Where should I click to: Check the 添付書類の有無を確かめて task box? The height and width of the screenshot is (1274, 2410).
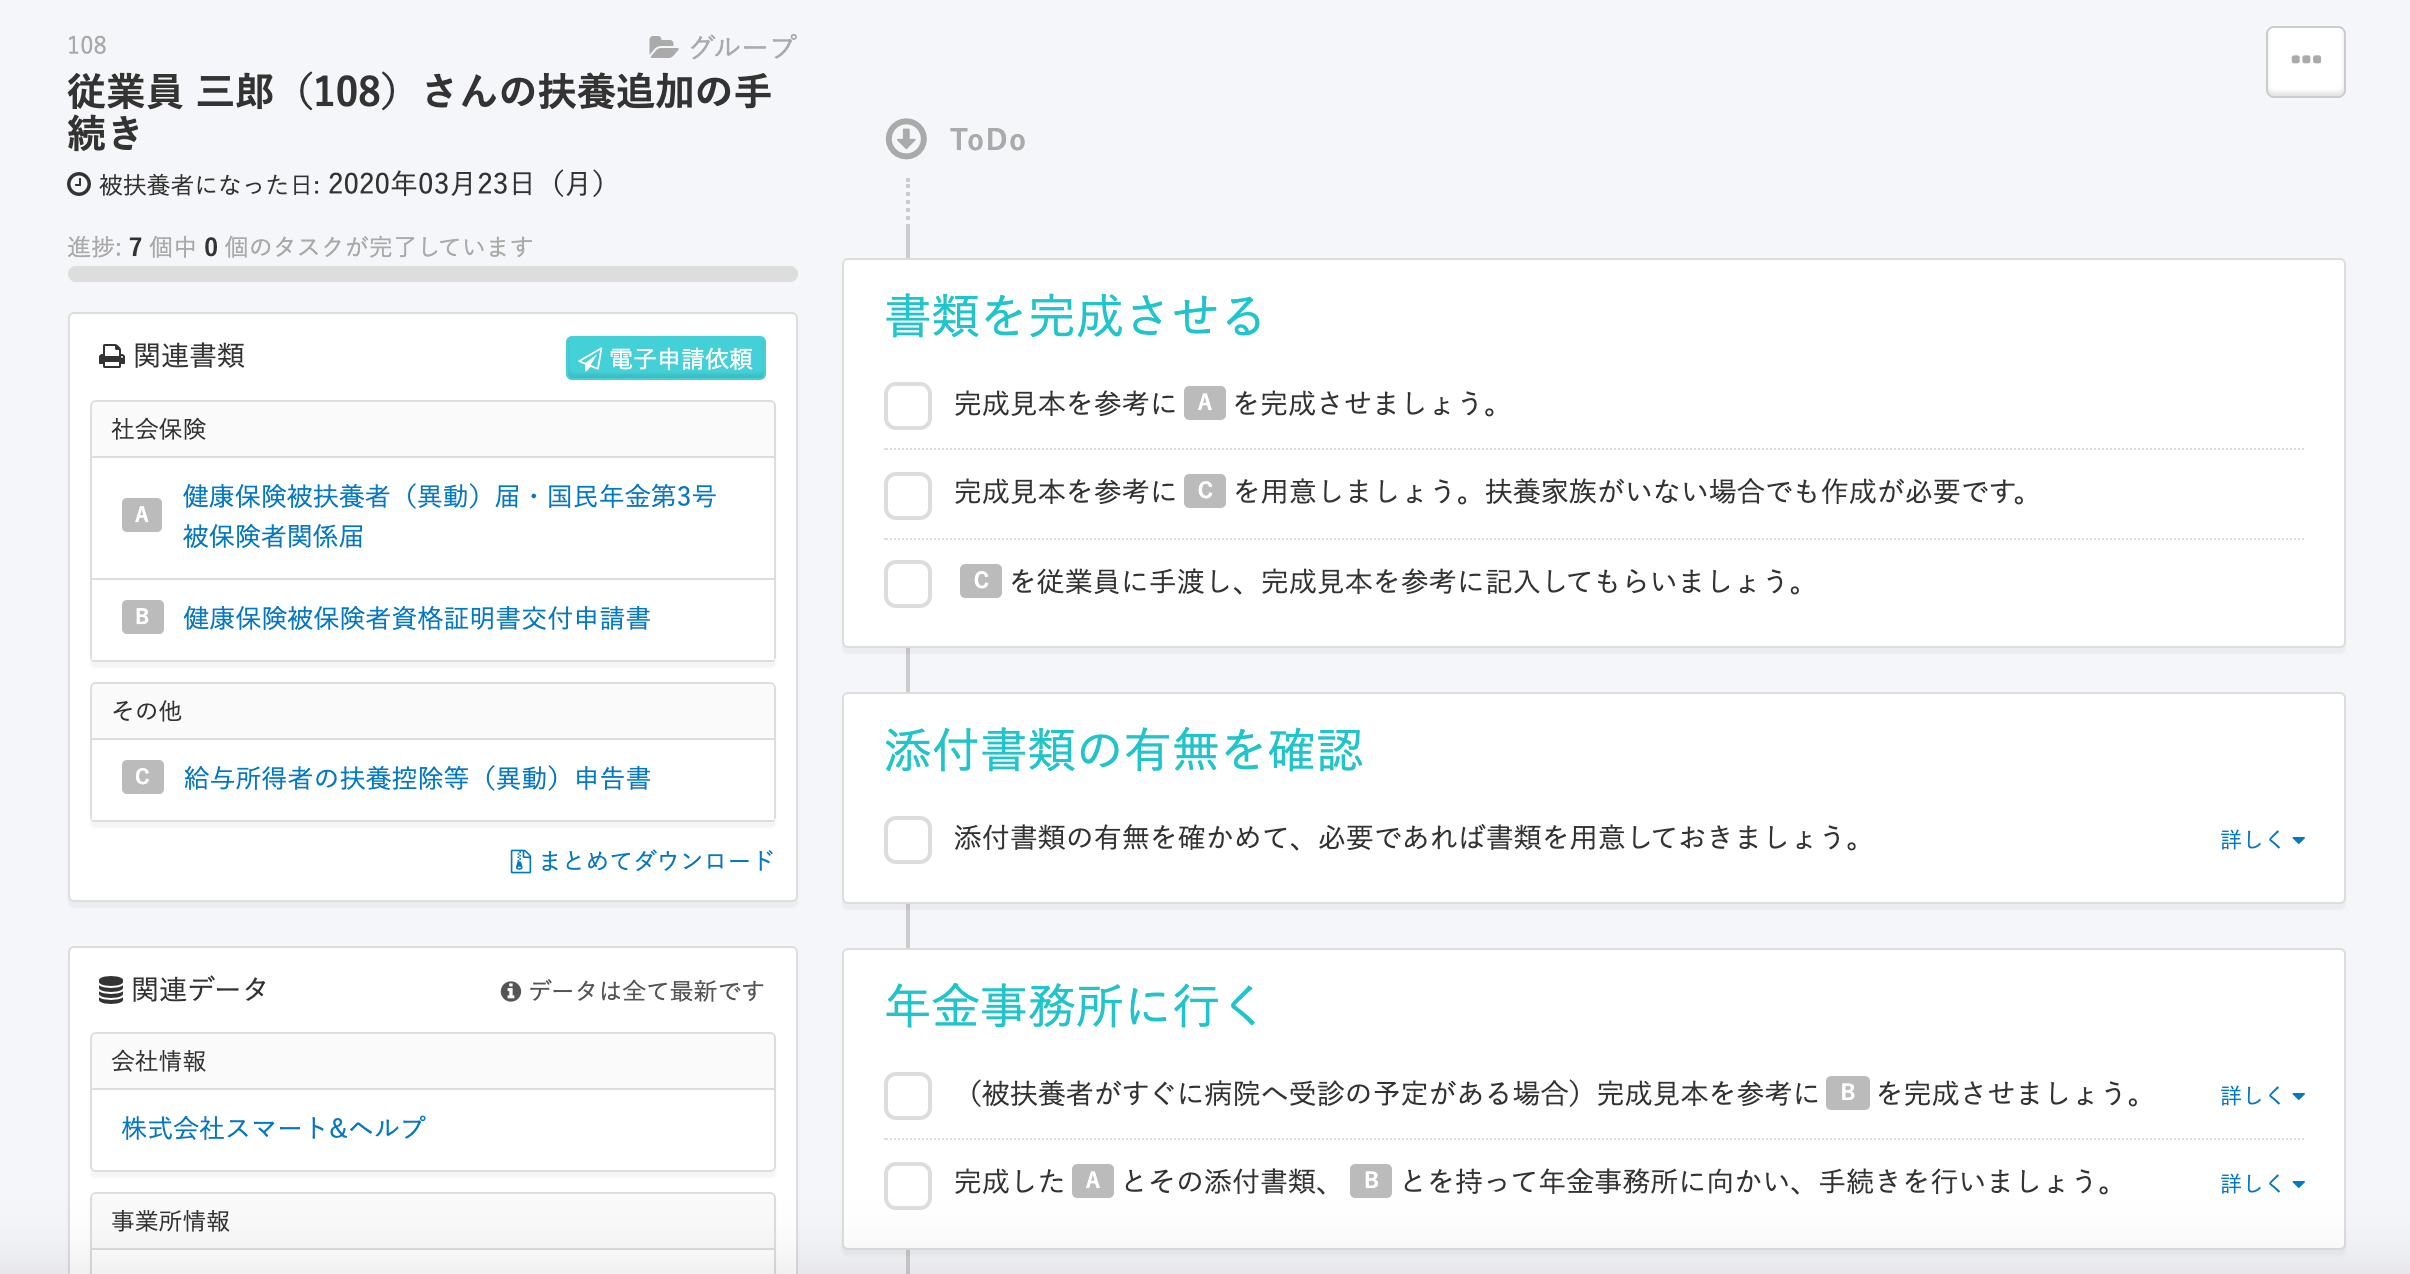pyautogui.click(x=908, y=839)
